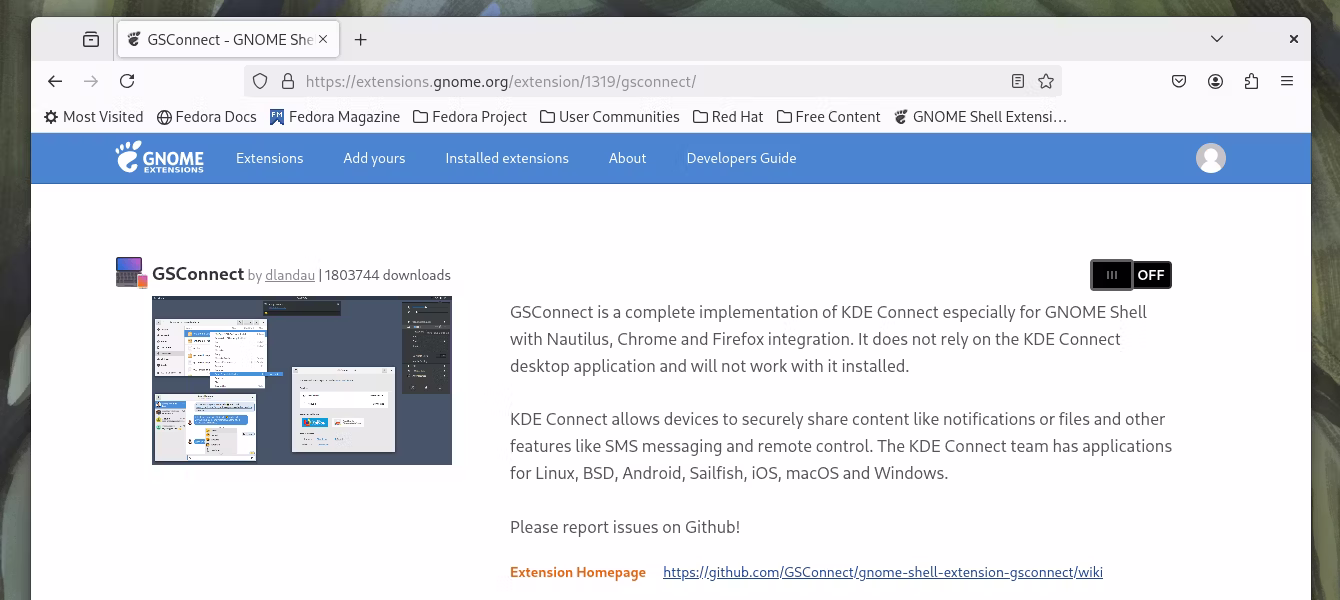Open the Firefox hamburger application menu
1340x600 pixels.
click(x=1287, y=81)
